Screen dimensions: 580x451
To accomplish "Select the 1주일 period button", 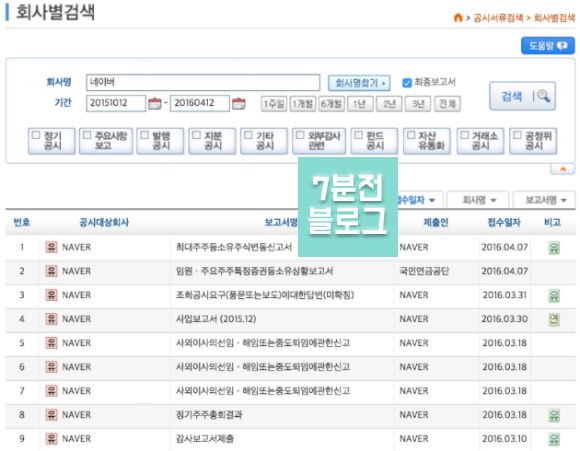I will click(274, 104).
